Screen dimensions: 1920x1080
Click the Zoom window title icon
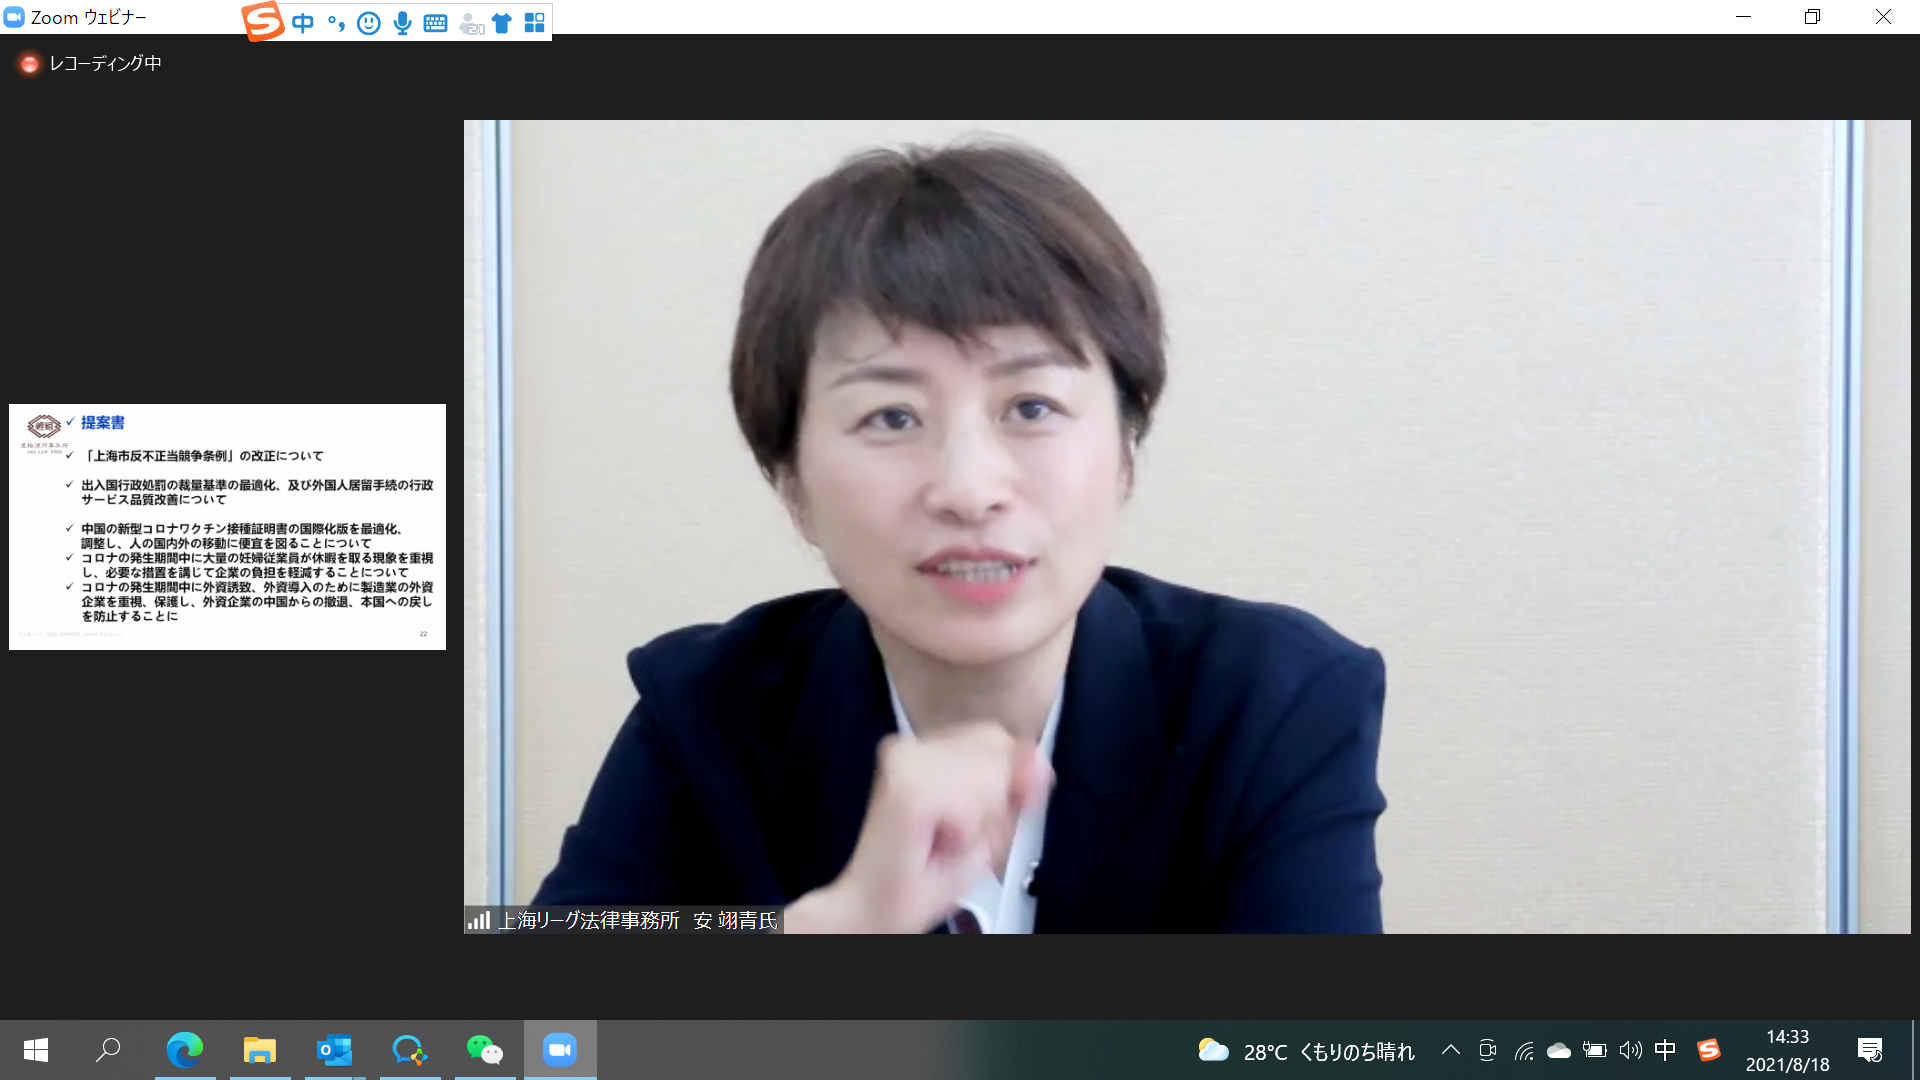14,17
